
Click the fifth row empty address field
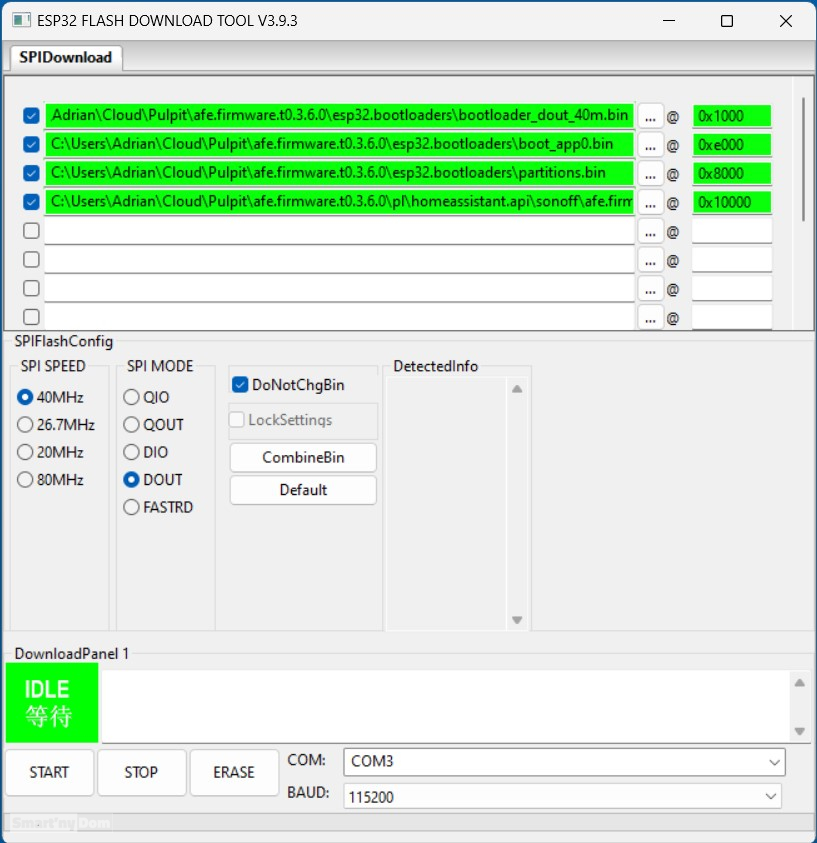(732, 231)
